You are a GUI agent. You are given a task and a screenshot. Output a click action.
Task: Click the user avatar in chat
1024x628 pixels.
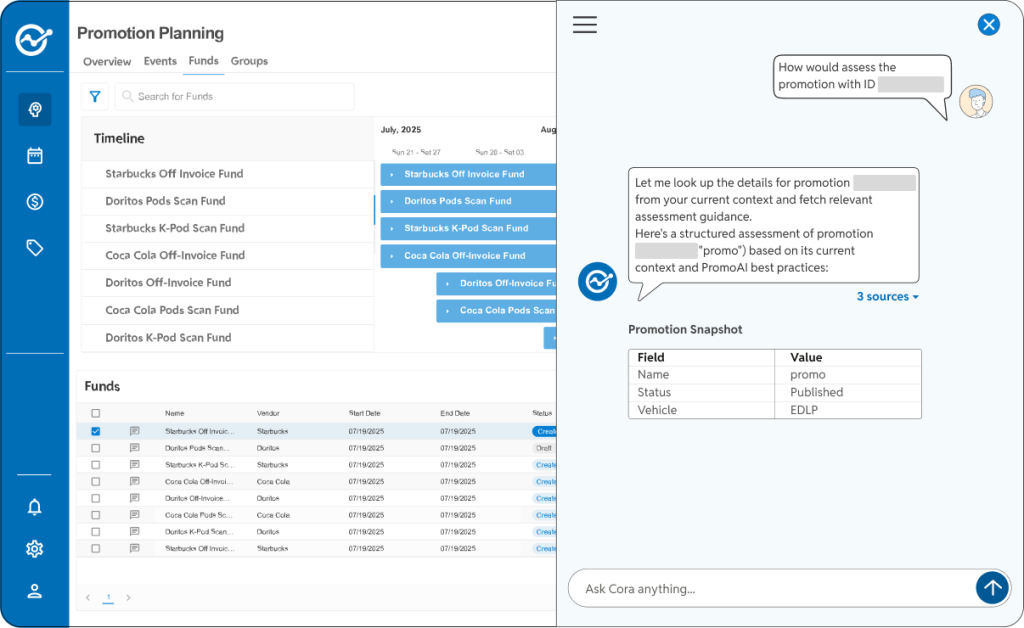(976, 102)
